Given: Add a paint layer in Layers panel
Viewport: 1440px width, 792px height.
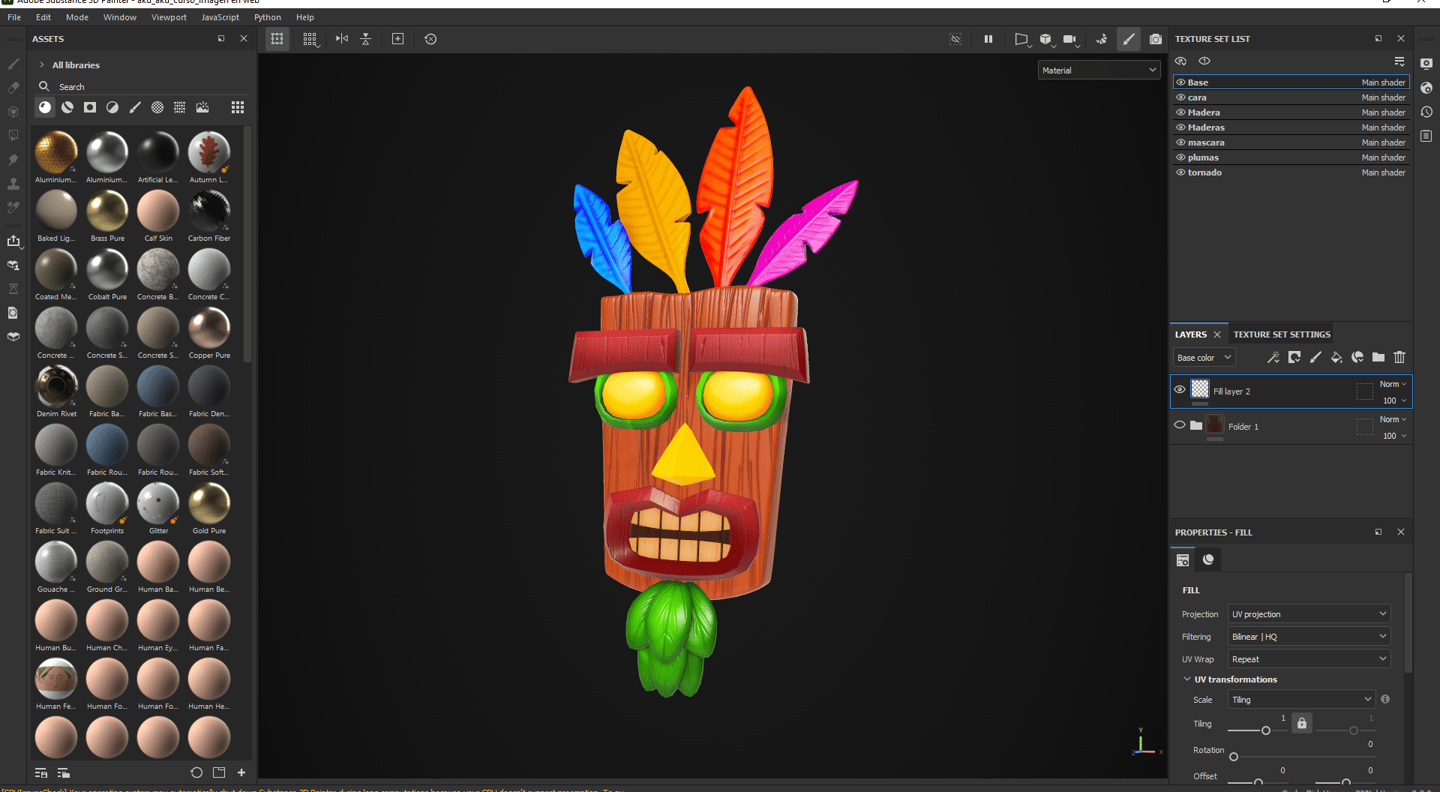Looking at the screenshot, I should [x=1315, y=357].
